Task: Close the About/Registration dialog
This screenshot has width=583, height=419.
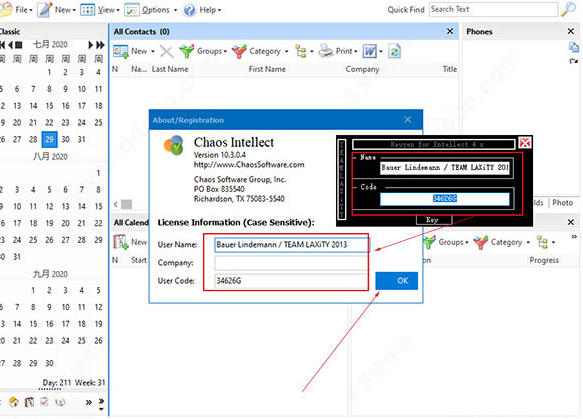Action: [x=408, y=120]
